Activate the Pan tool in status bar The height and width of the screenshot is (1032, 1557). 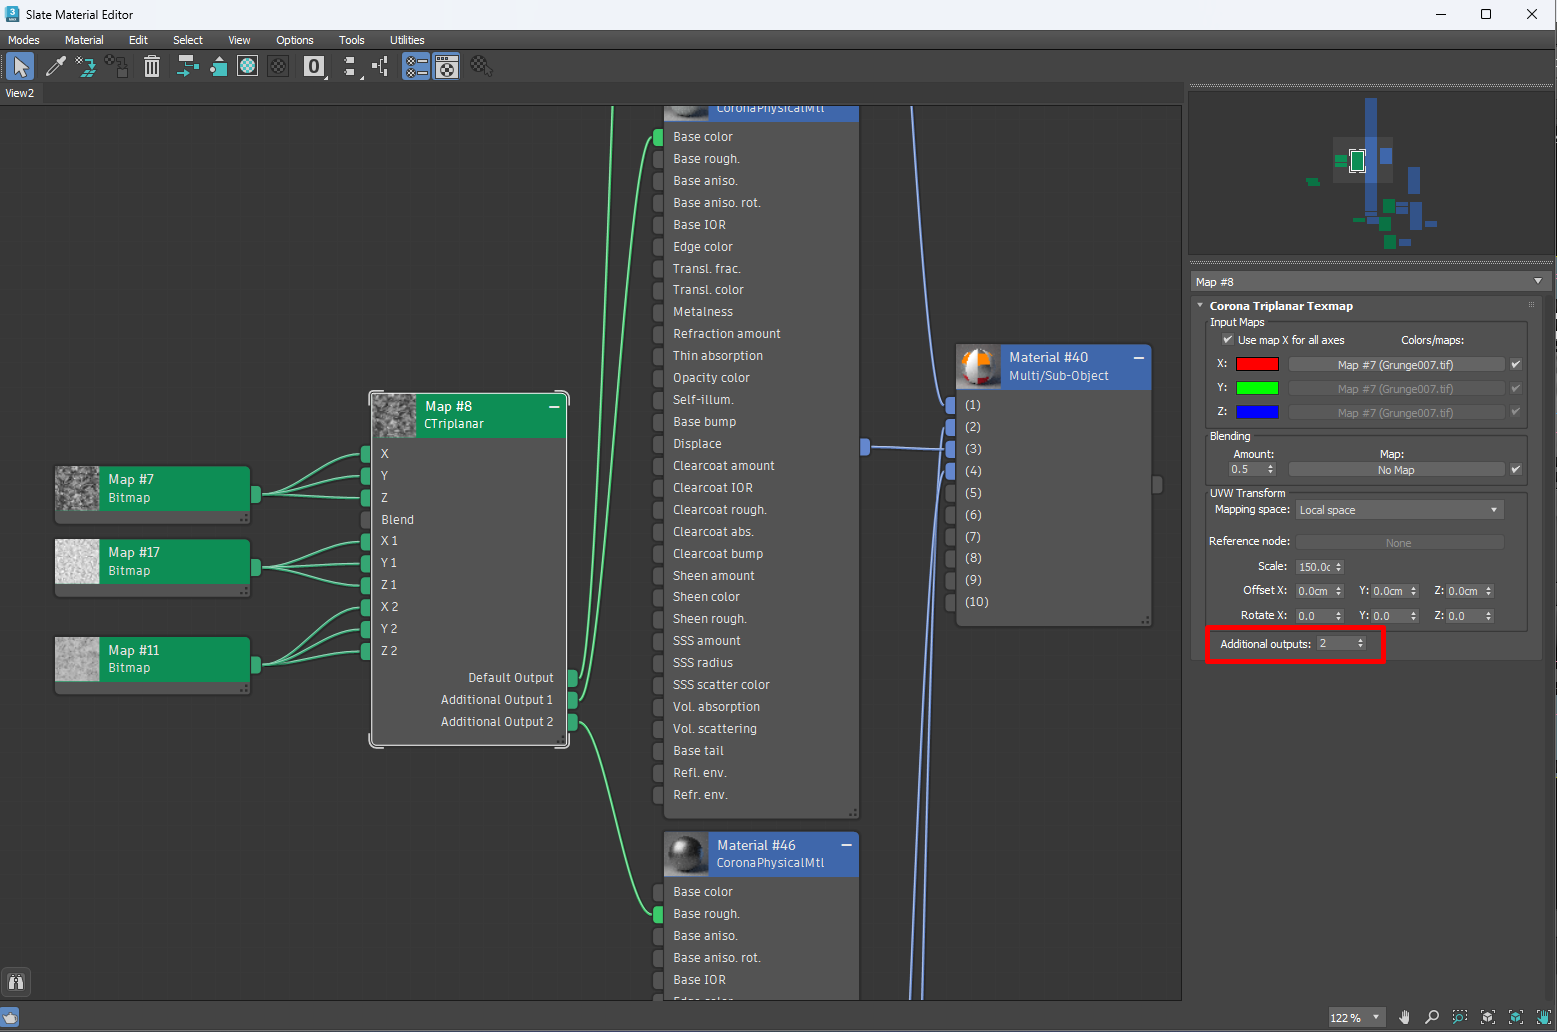(x=1404, y=1017)
